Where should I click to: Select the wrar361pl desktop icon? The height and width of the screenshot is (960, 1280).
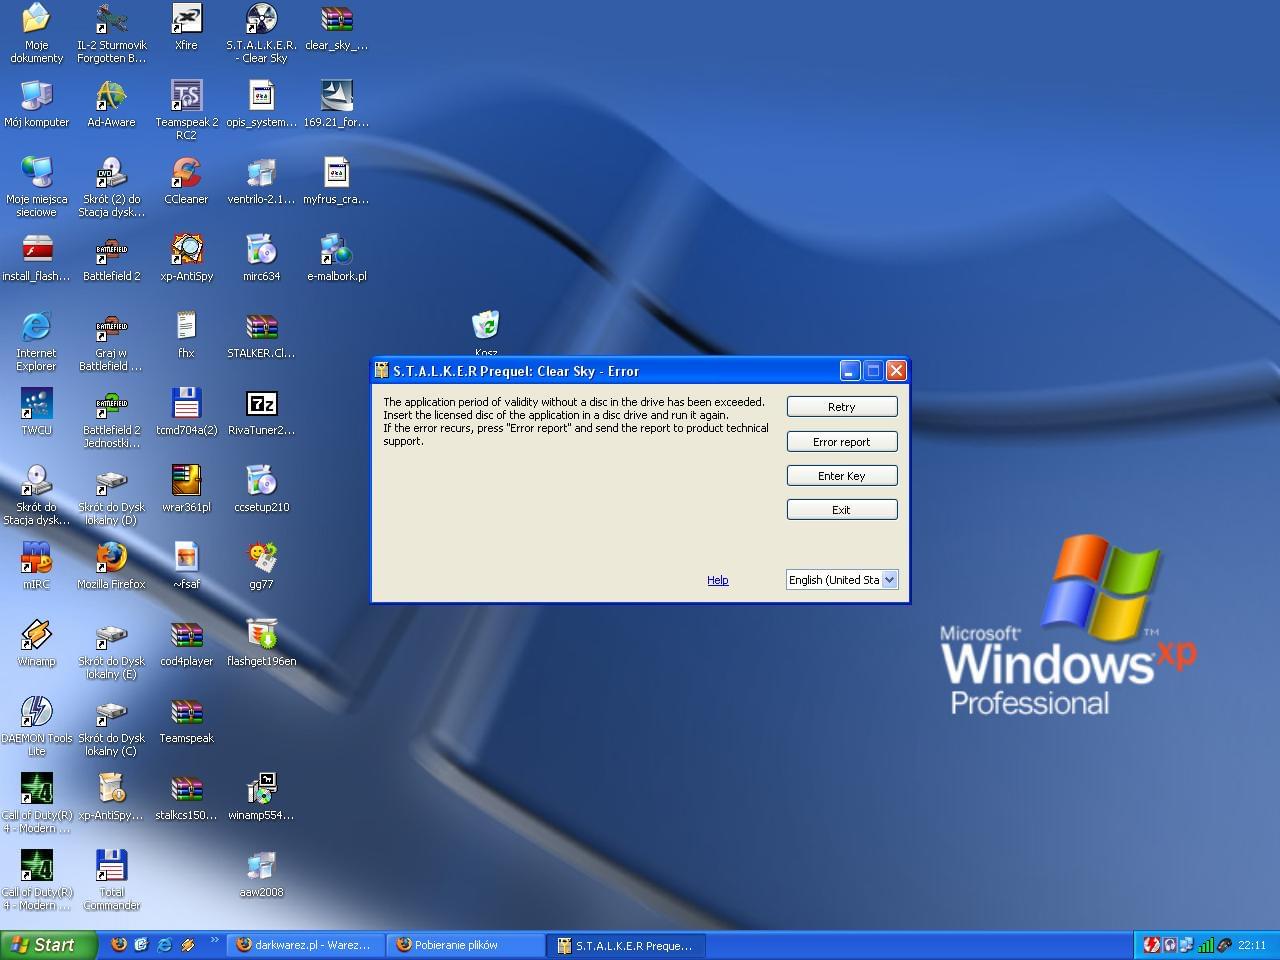(186, 489)
